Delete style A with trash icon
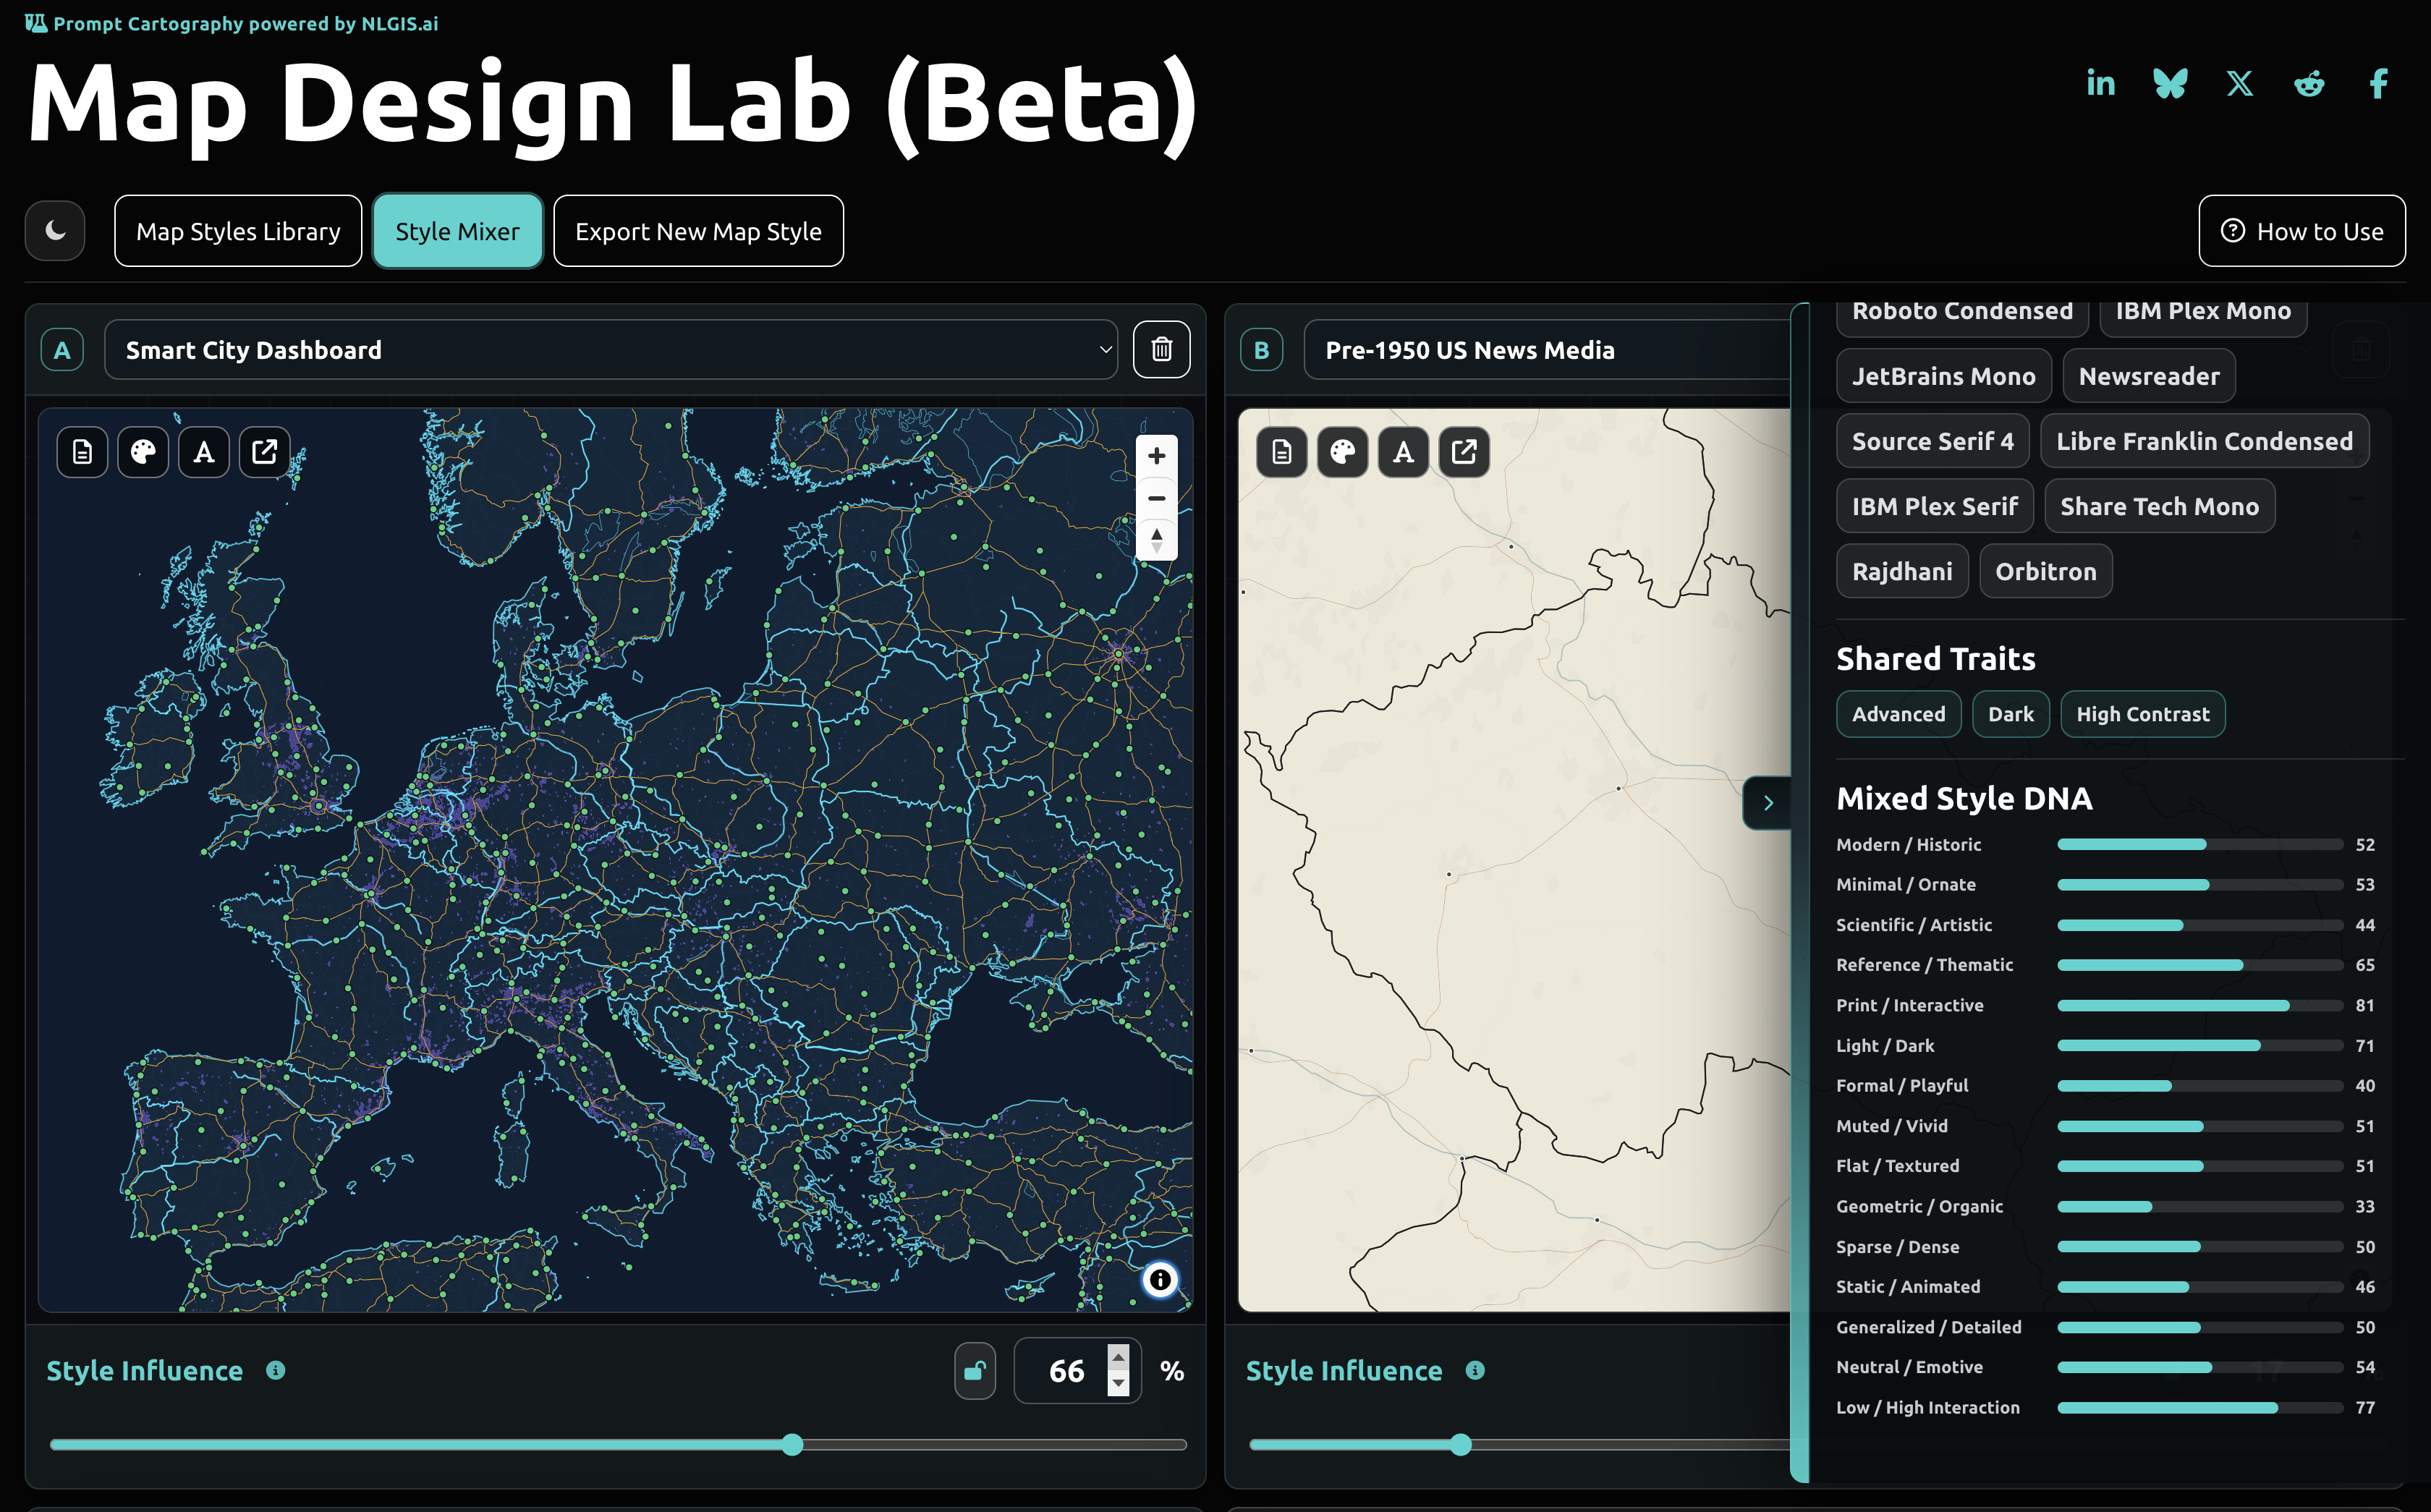This screenshot has width=2431, height=1512. coord(1161,350)
